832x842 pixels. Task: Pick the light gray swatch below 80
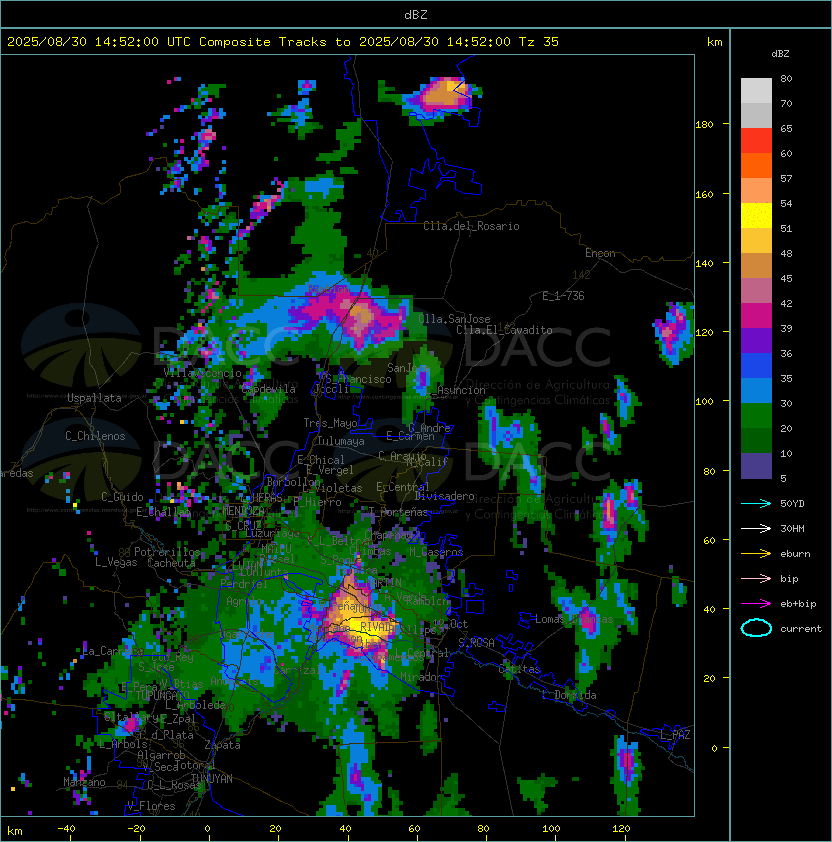pyautogui.click(x=756, y=91)
